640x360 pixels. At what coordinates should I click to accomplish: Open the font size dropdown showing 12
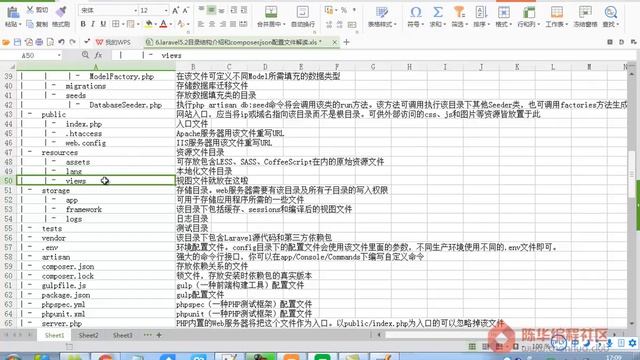pos(166,10)
